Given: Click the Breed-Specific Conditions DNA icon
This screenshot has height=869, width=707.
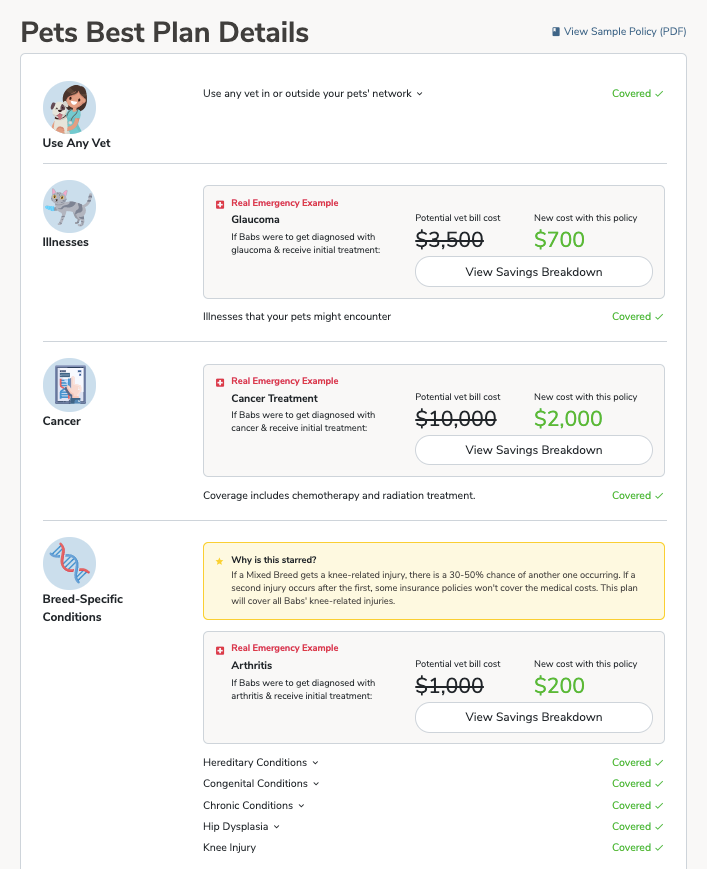Looking at the screenshot, I should [x=69, y=563].
